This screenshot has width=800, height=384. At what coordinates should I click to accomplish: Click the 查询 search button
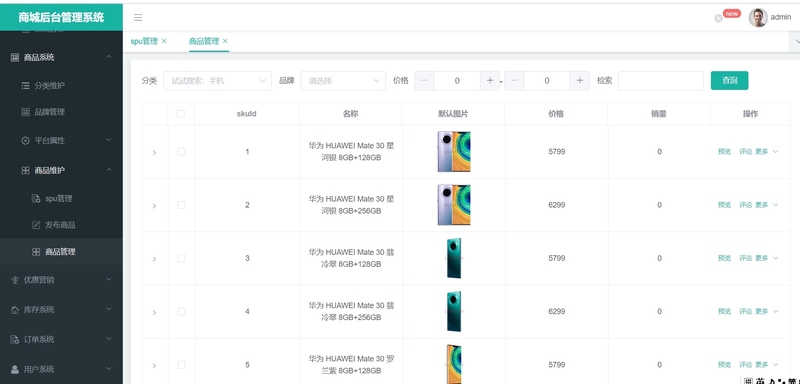pyautogui.click(x=730, y=81)
